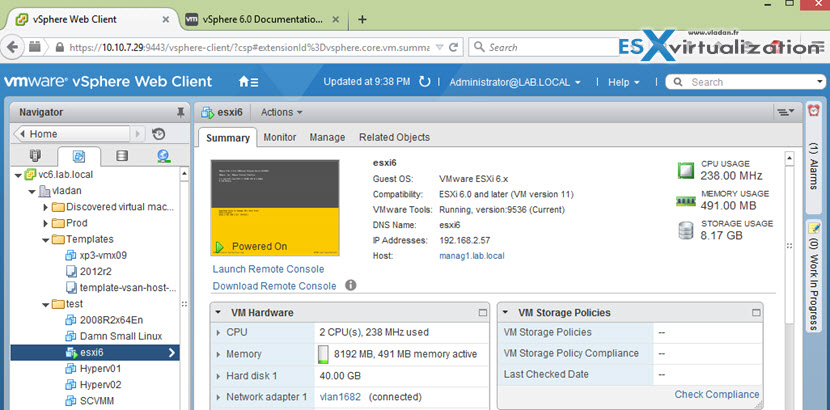Screen dimensions: 830x410
Task: Switch to the Monitor tab
Action: pyautogui.click(x=279, y=137)
